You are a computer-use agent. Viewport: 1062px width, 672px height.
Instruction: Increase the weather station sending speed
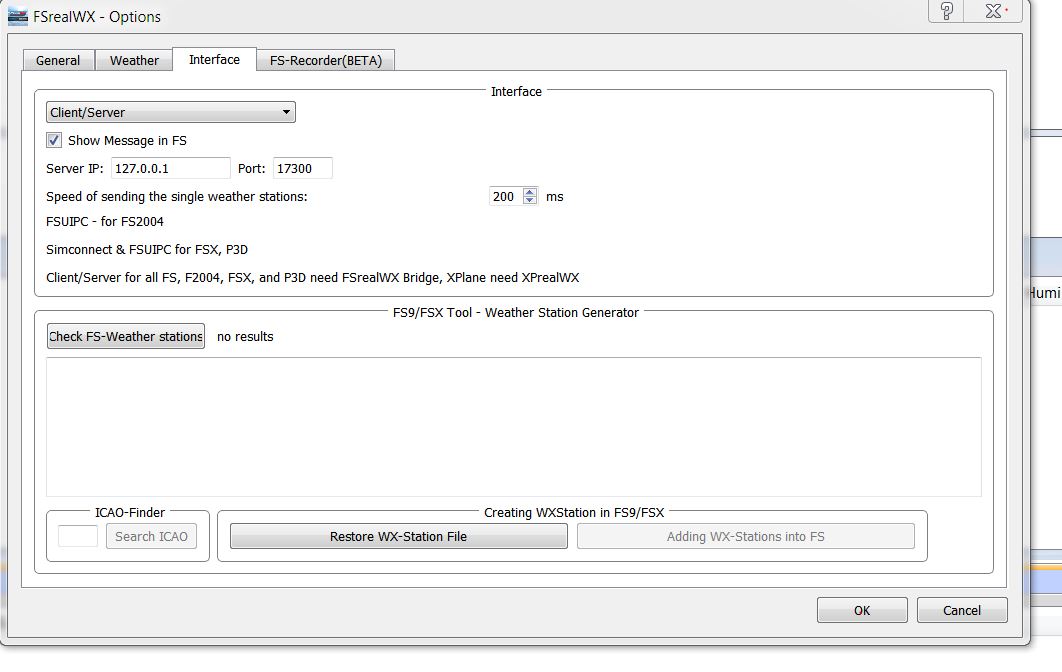[x=530, y=192]
